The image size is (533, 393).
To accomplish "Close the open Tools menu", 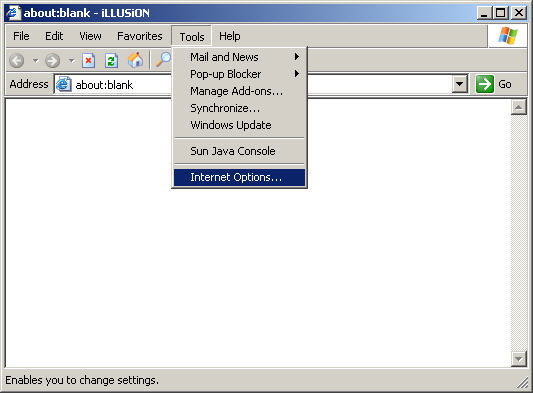I will (x=192, y=36).
